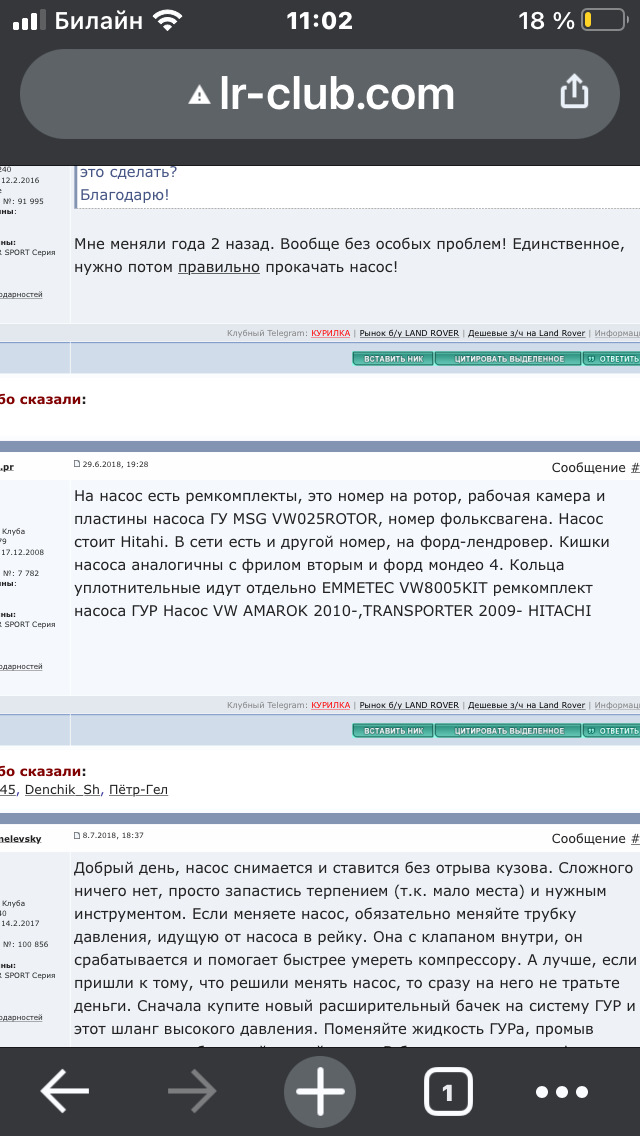Viewport: 640px width, 1136px height.
Task: Open the КУРИЛКА Telegram link under the first post
Action: coord(330,333)
